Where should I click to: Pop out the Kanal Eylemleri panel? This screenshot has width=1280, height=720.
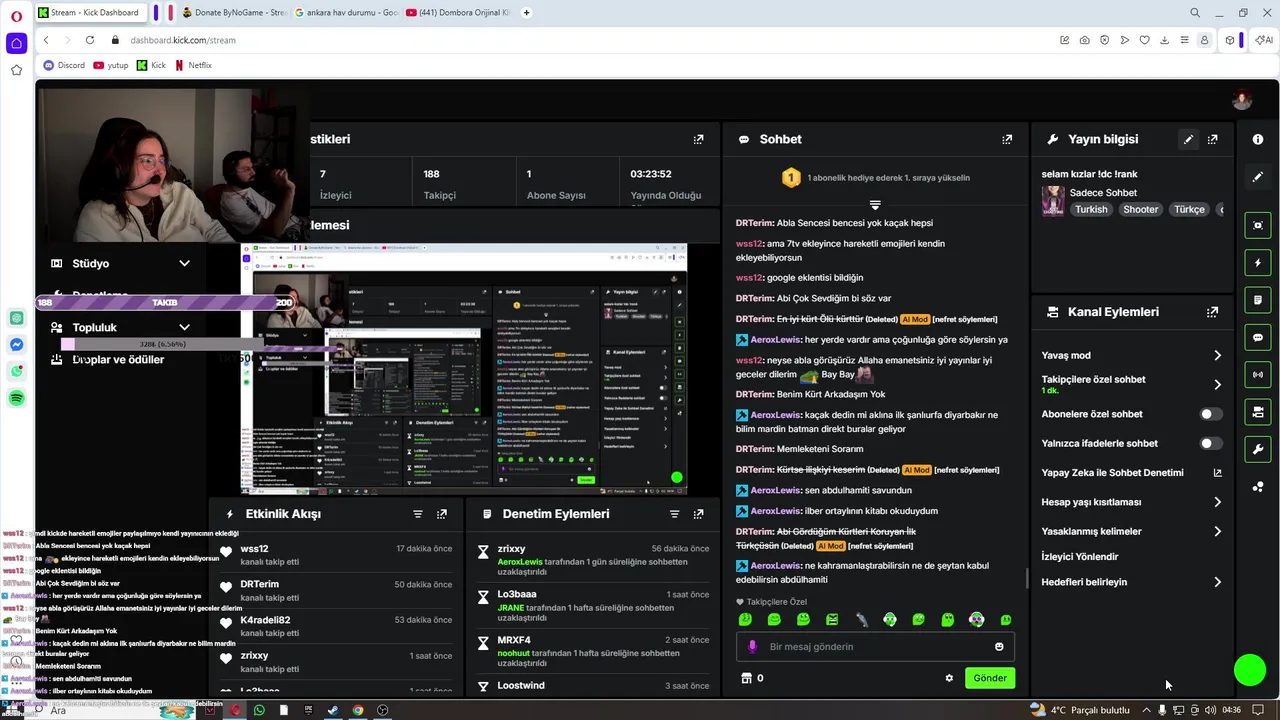(x=1212, y=312)
